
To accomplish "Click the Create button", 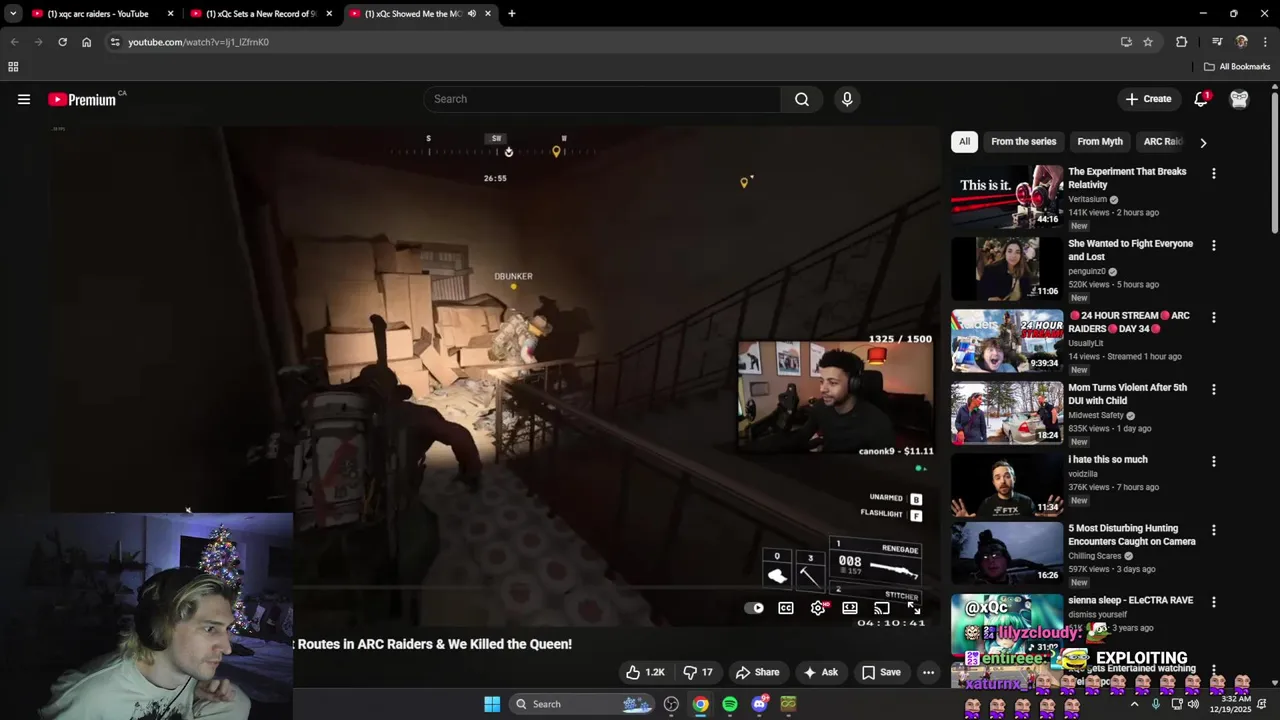I will [x=1148, y=99].
